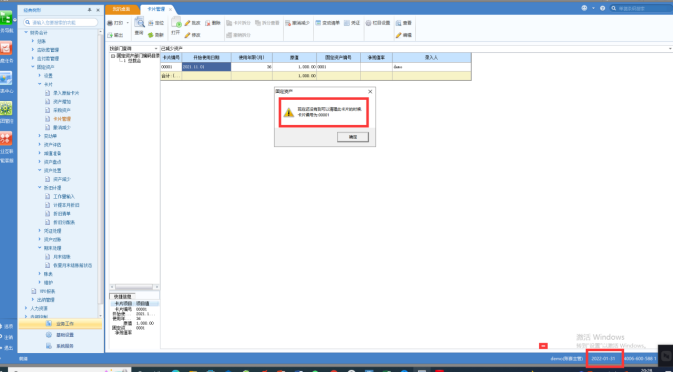Collapse the 固定资产 tree node

[x=33, y=67]
